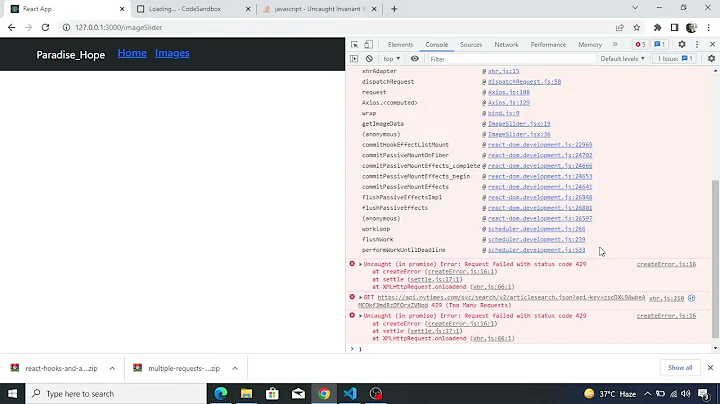The width and height of the screenshot is (720, 404).
Task: Open Microsoft Edge from taskbar
Action: 221,394
